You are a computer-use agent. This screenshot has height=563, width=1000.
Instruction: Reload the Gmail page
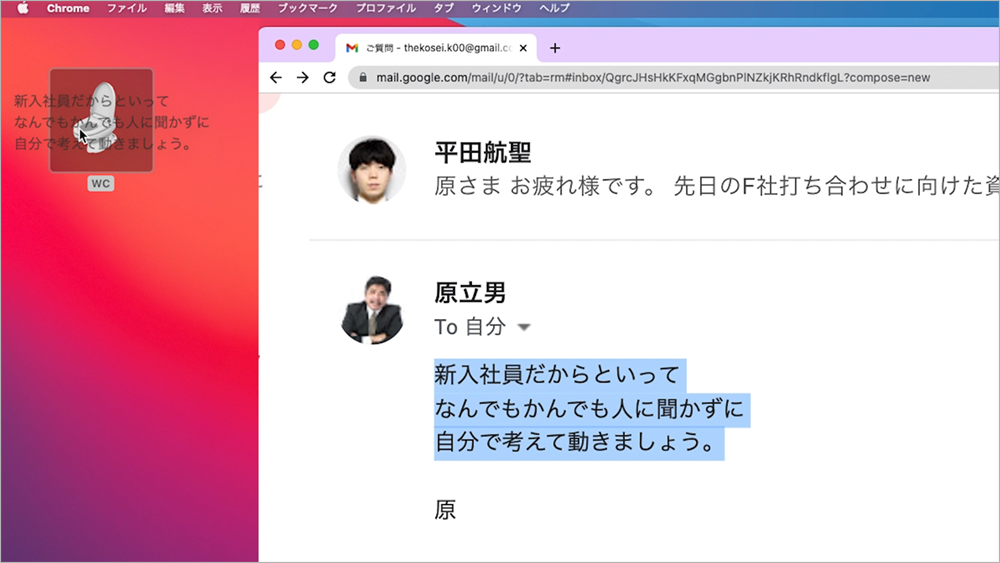click(329, 77)
